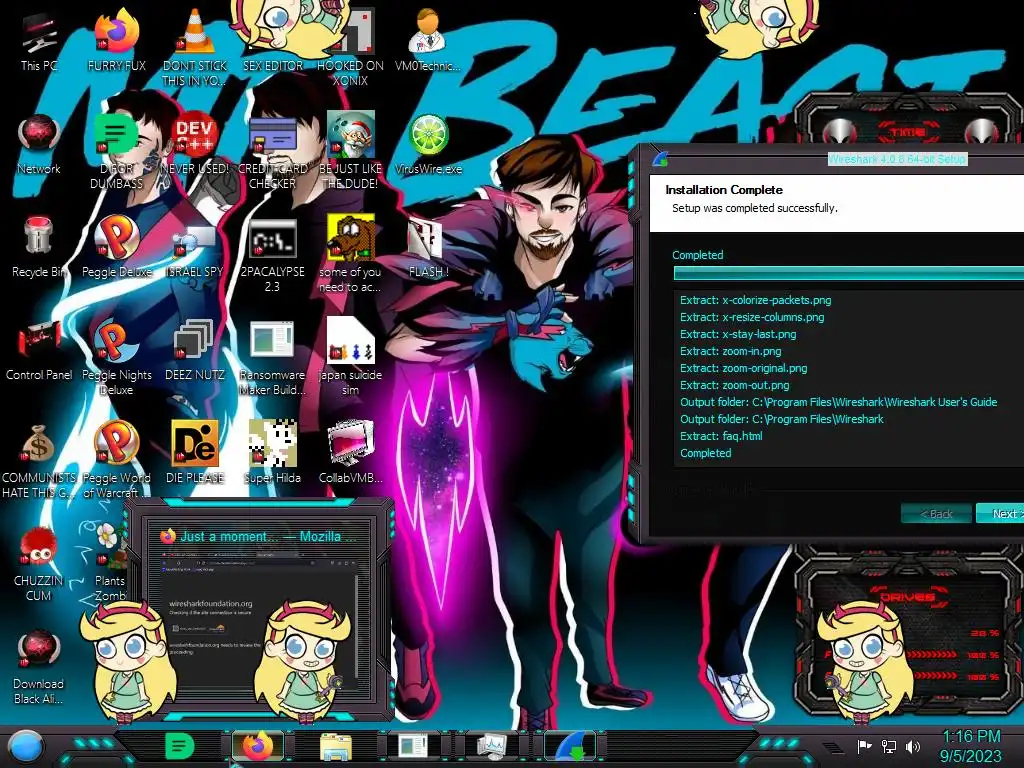The image size is (1024, 768).
Task: Click the volume speaker tray icon
Action: tap(912, 746)
